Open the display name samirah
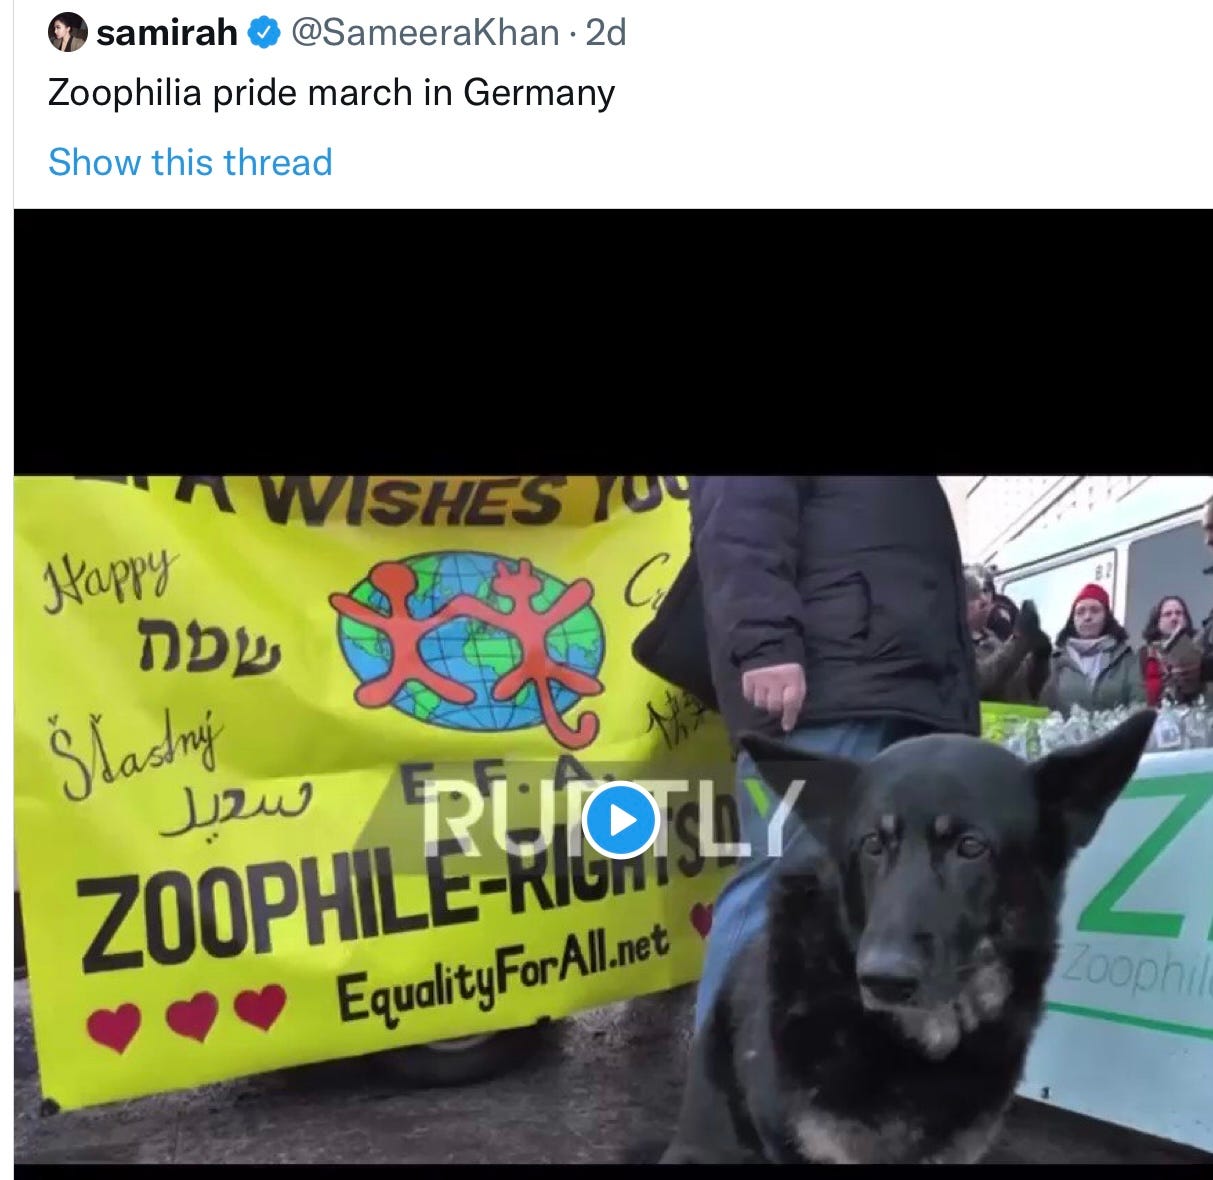 pyautogui.click(x=167, y=34)
